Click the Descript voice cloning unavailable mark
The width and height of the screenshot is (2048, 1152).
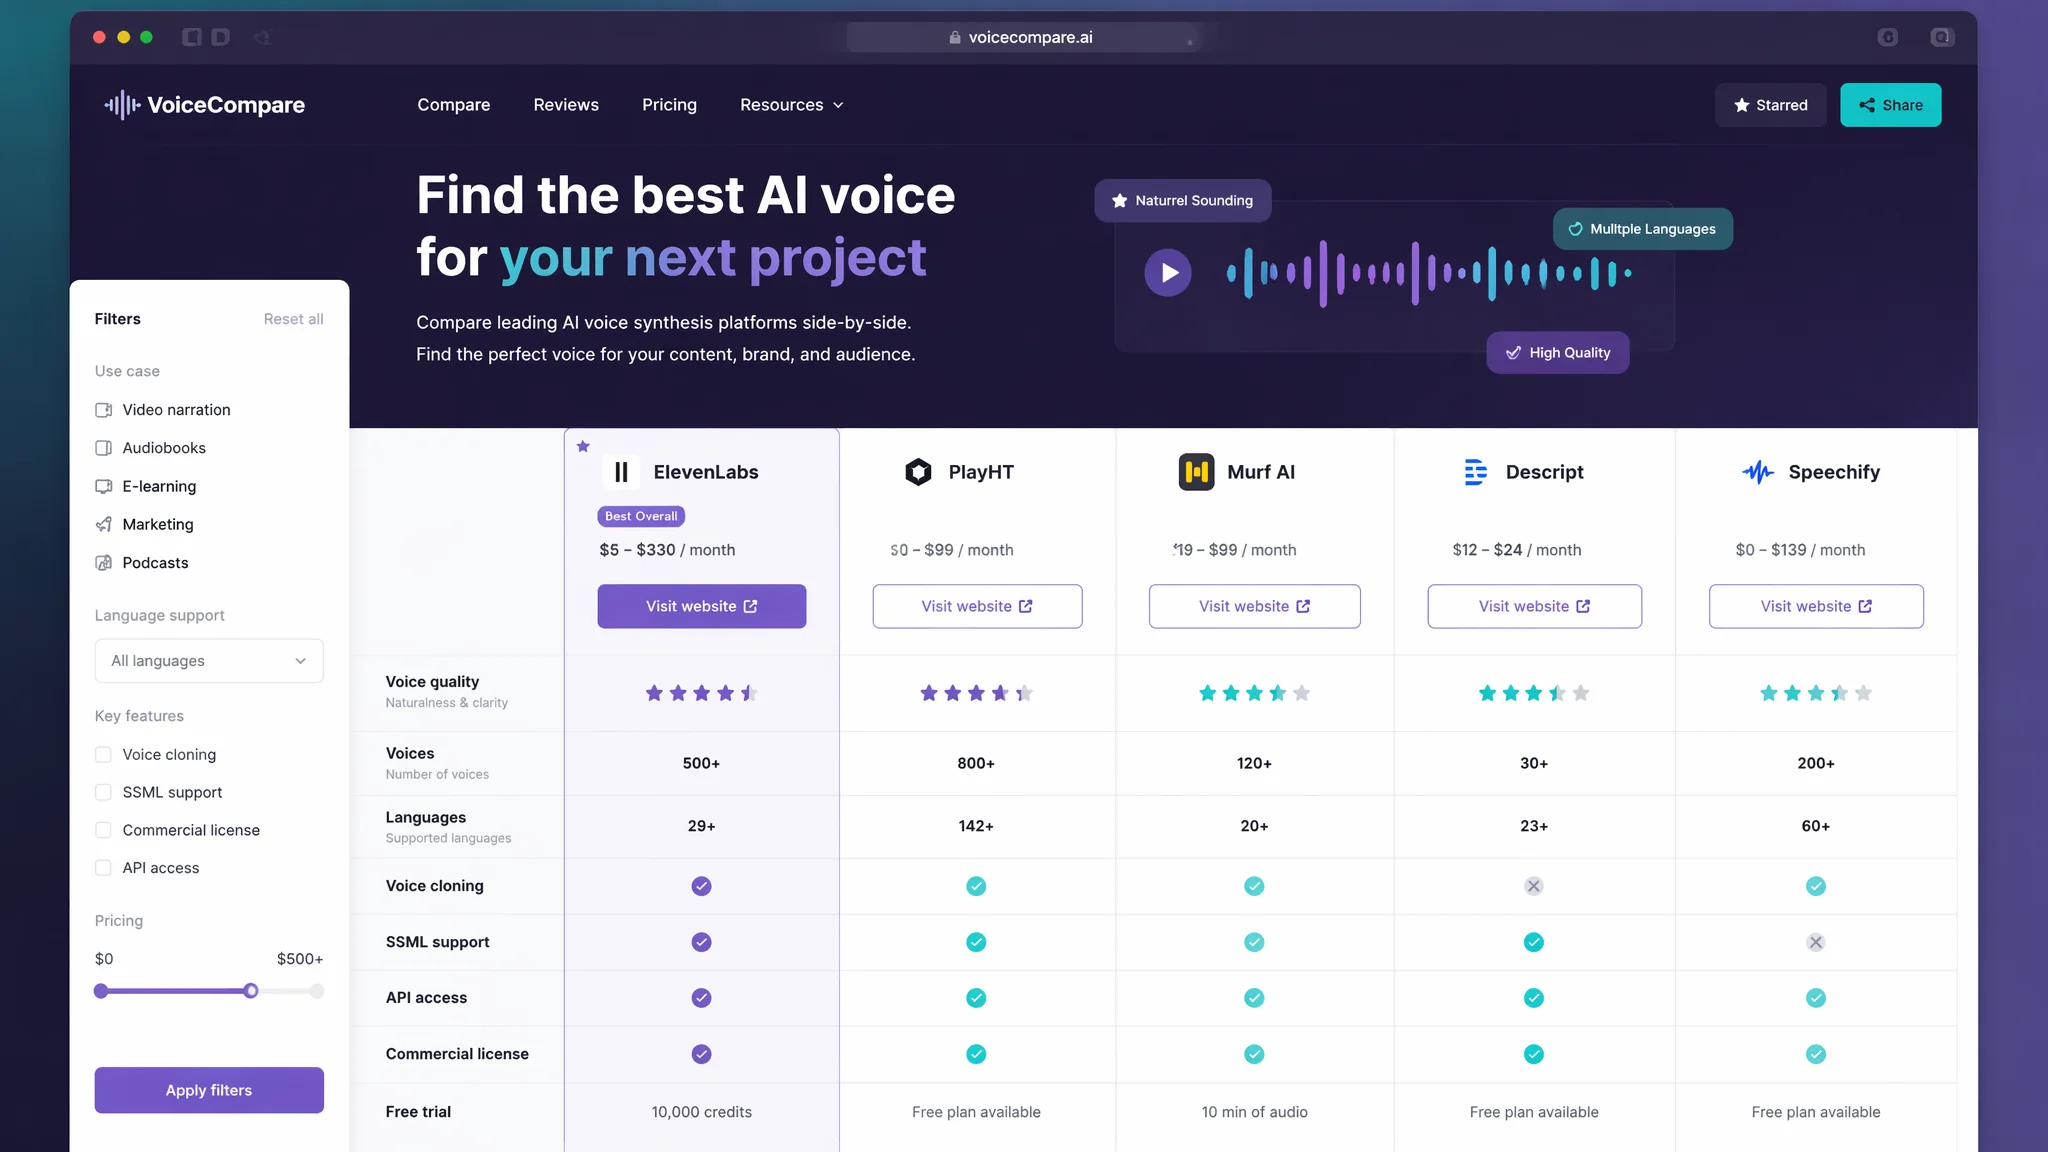click(x=1534, y=886)
